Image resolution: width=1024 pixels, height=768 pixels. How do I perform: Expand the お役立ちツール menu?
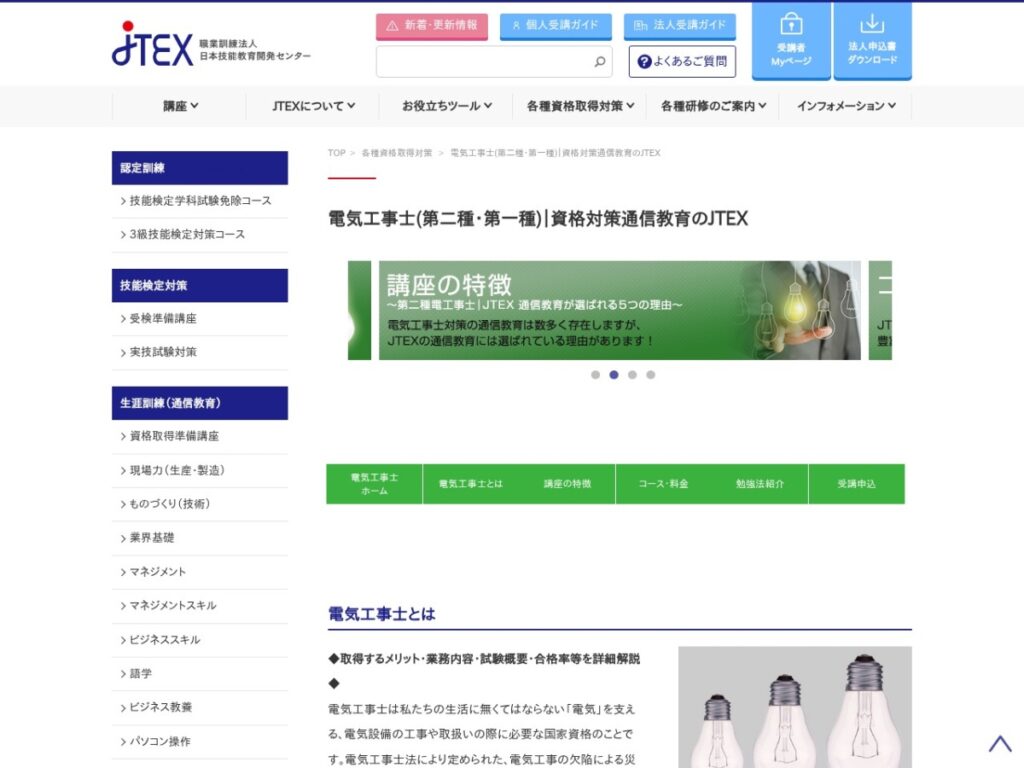[x=446, y=106]
